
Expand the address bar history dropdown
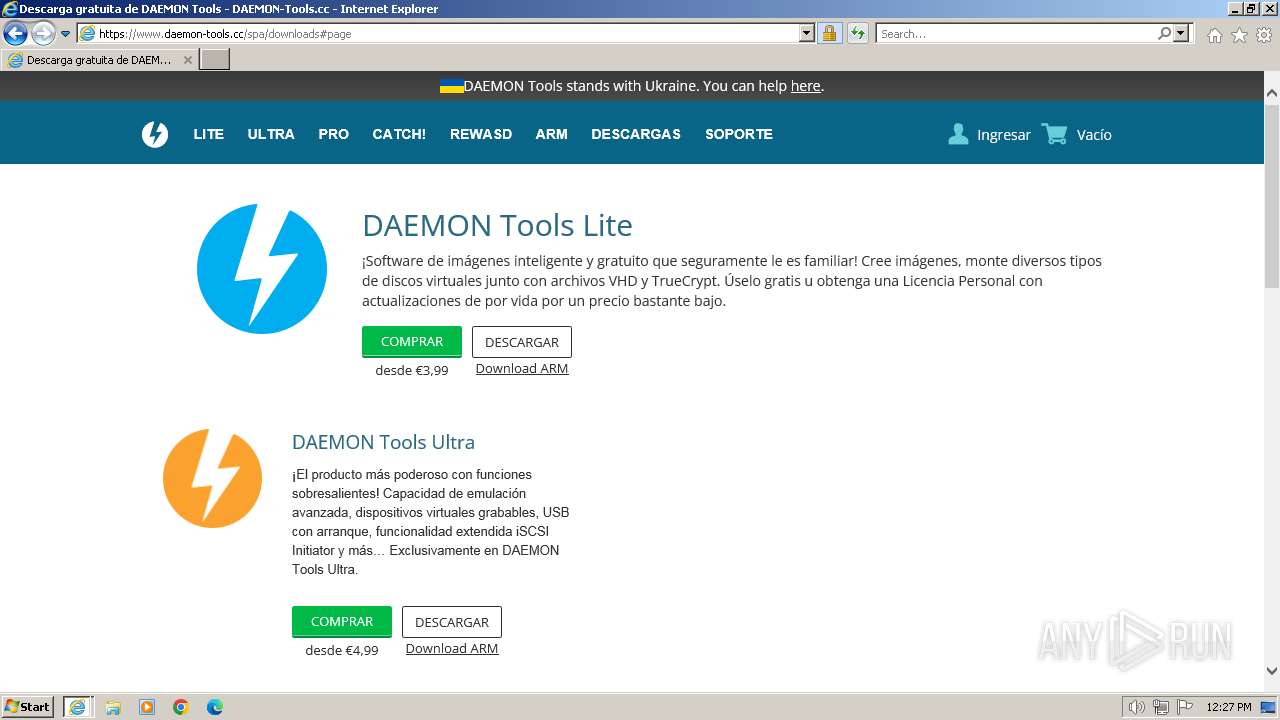807,33
